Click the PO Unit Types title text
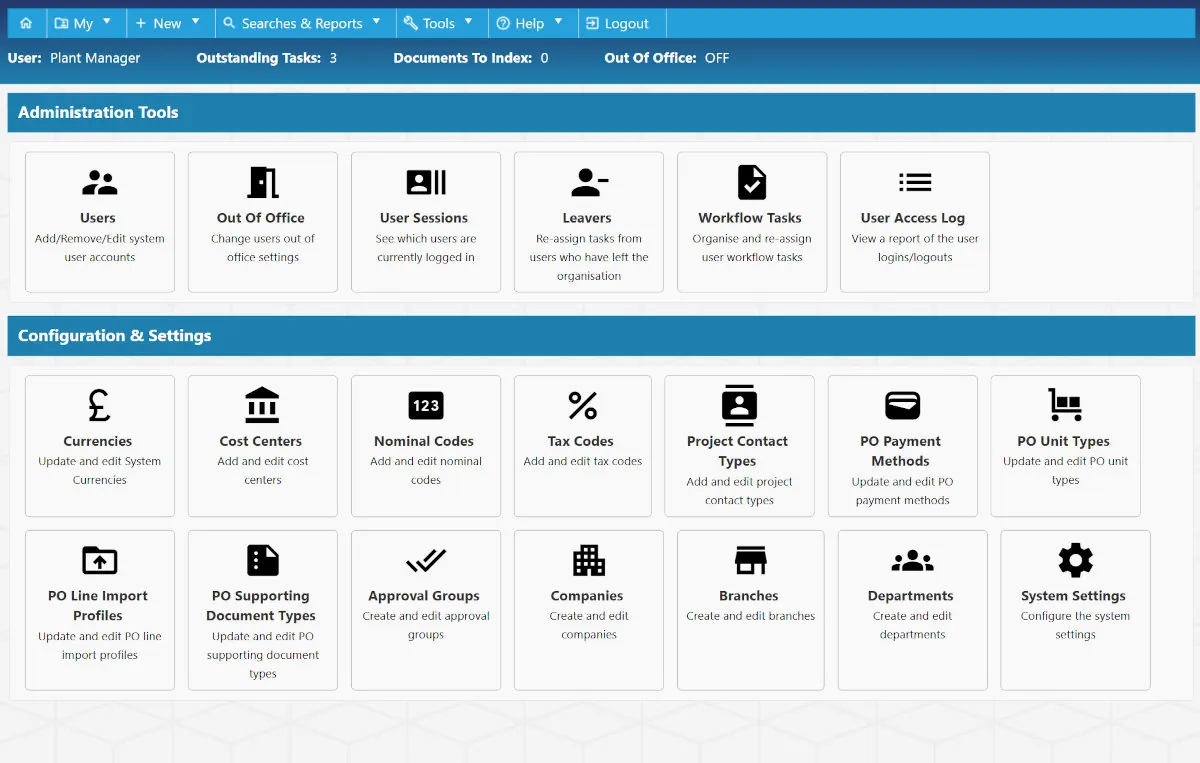Viewport: 1200px width, 763px height. 1064,441
